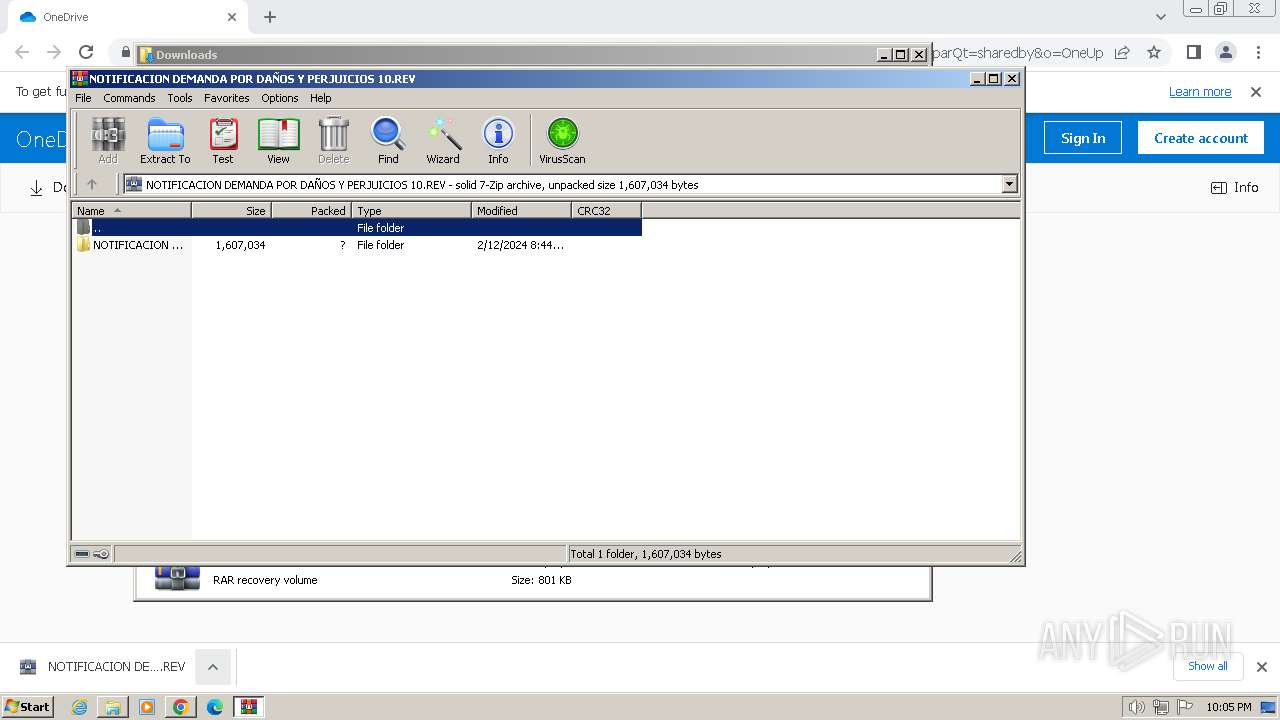This screenshot has height=720, width=1280.
Task: Click the downloaded NOTIFICACION DE....REV item
Action: point(104,667)
